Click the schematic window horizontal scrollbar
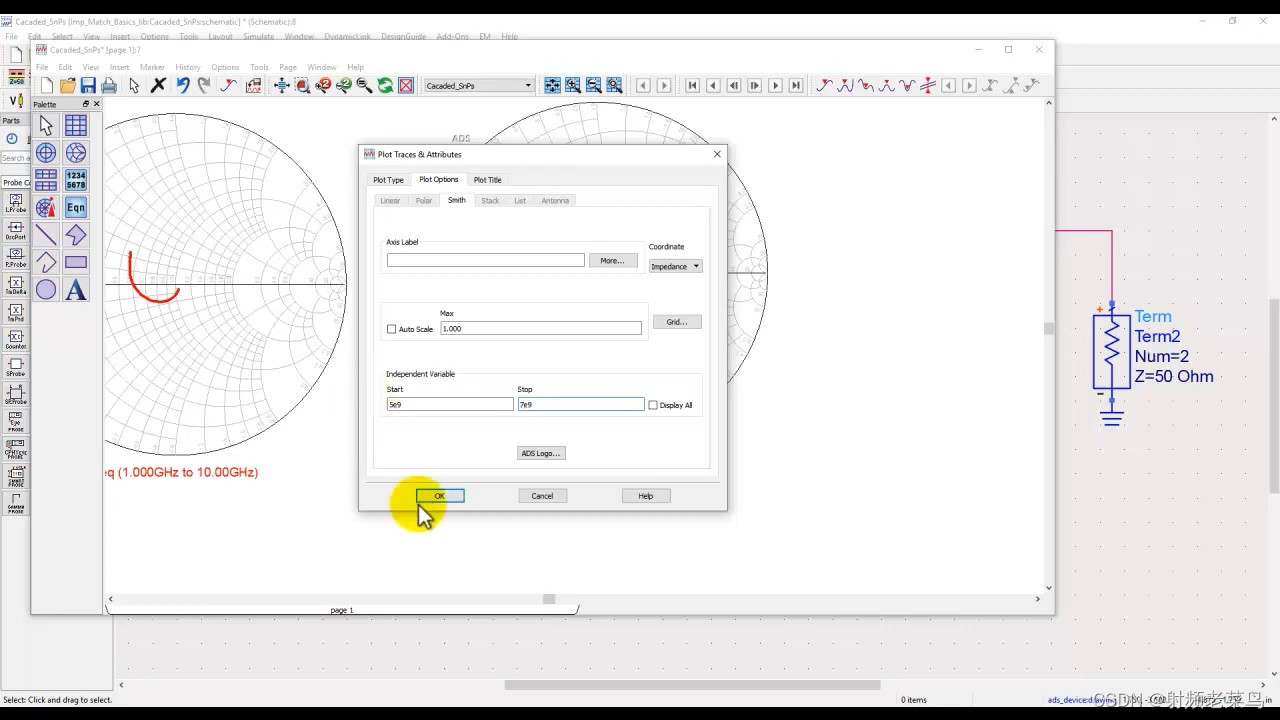Image resolution: width=1280 pixels, height=720 pixels. 692,685
